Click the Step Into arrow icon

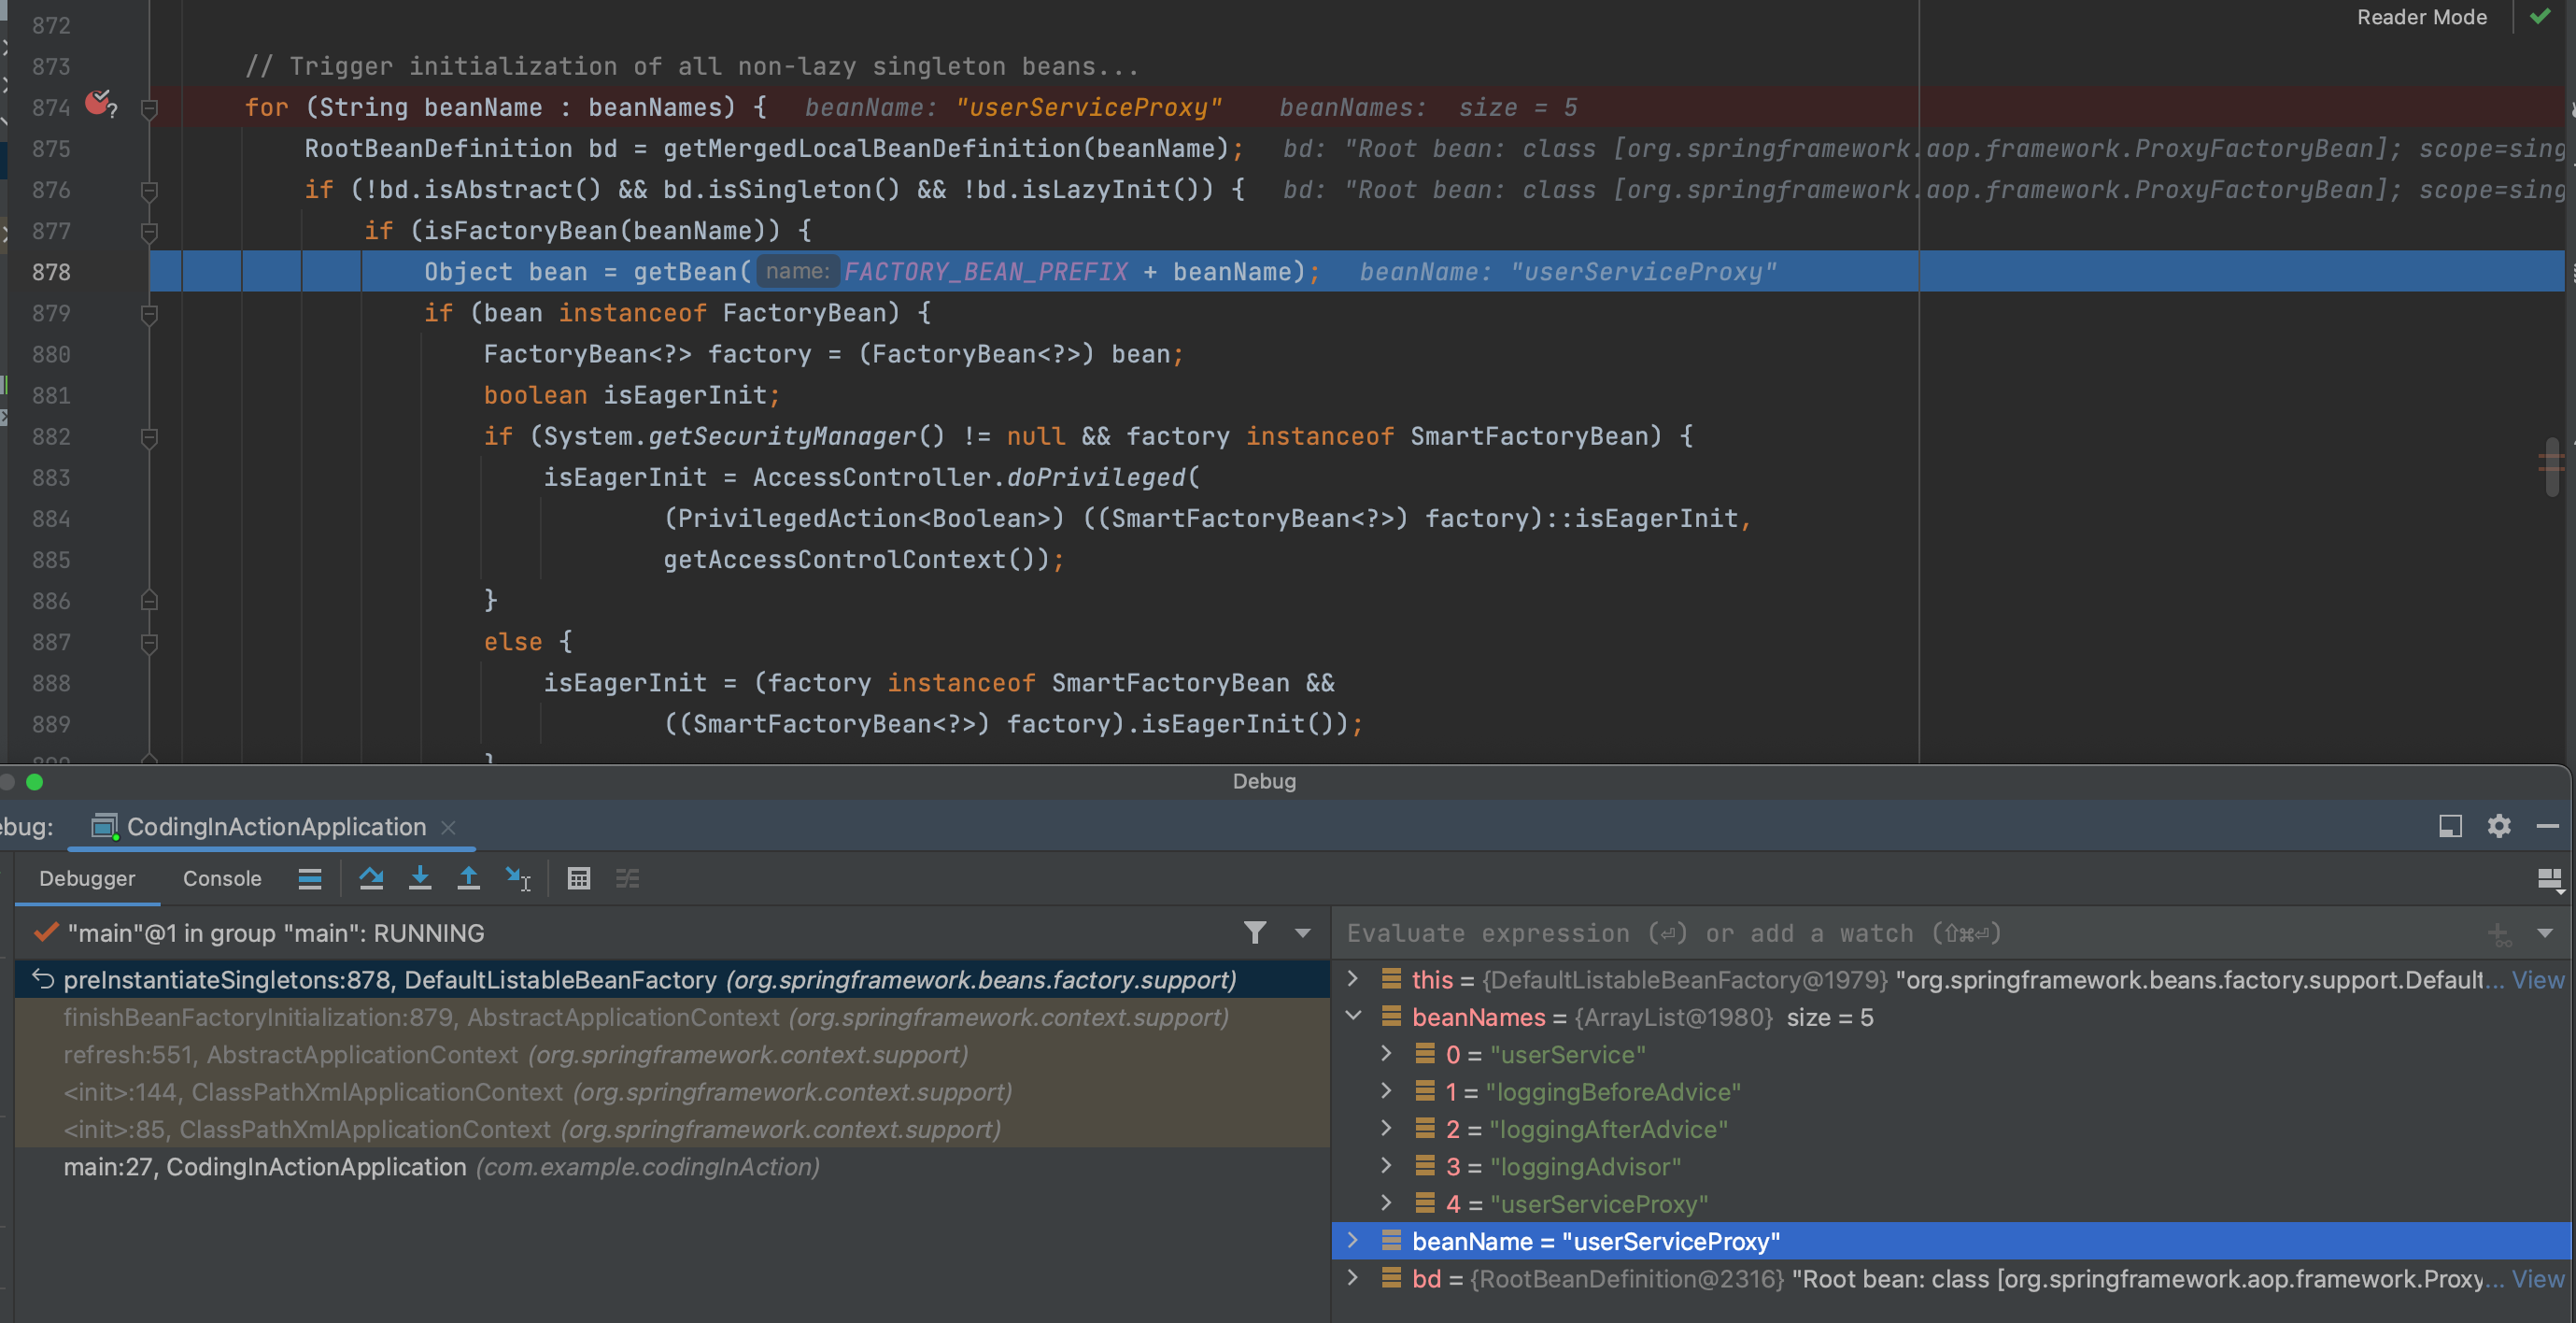[x=420, y=878]
